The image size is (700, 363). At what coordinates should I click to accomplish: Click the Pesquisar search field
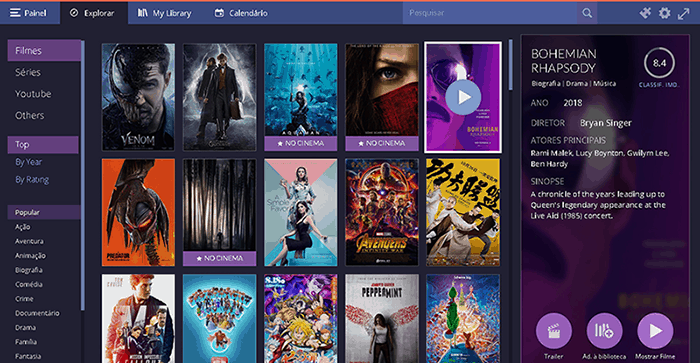(x=489, y=13)
